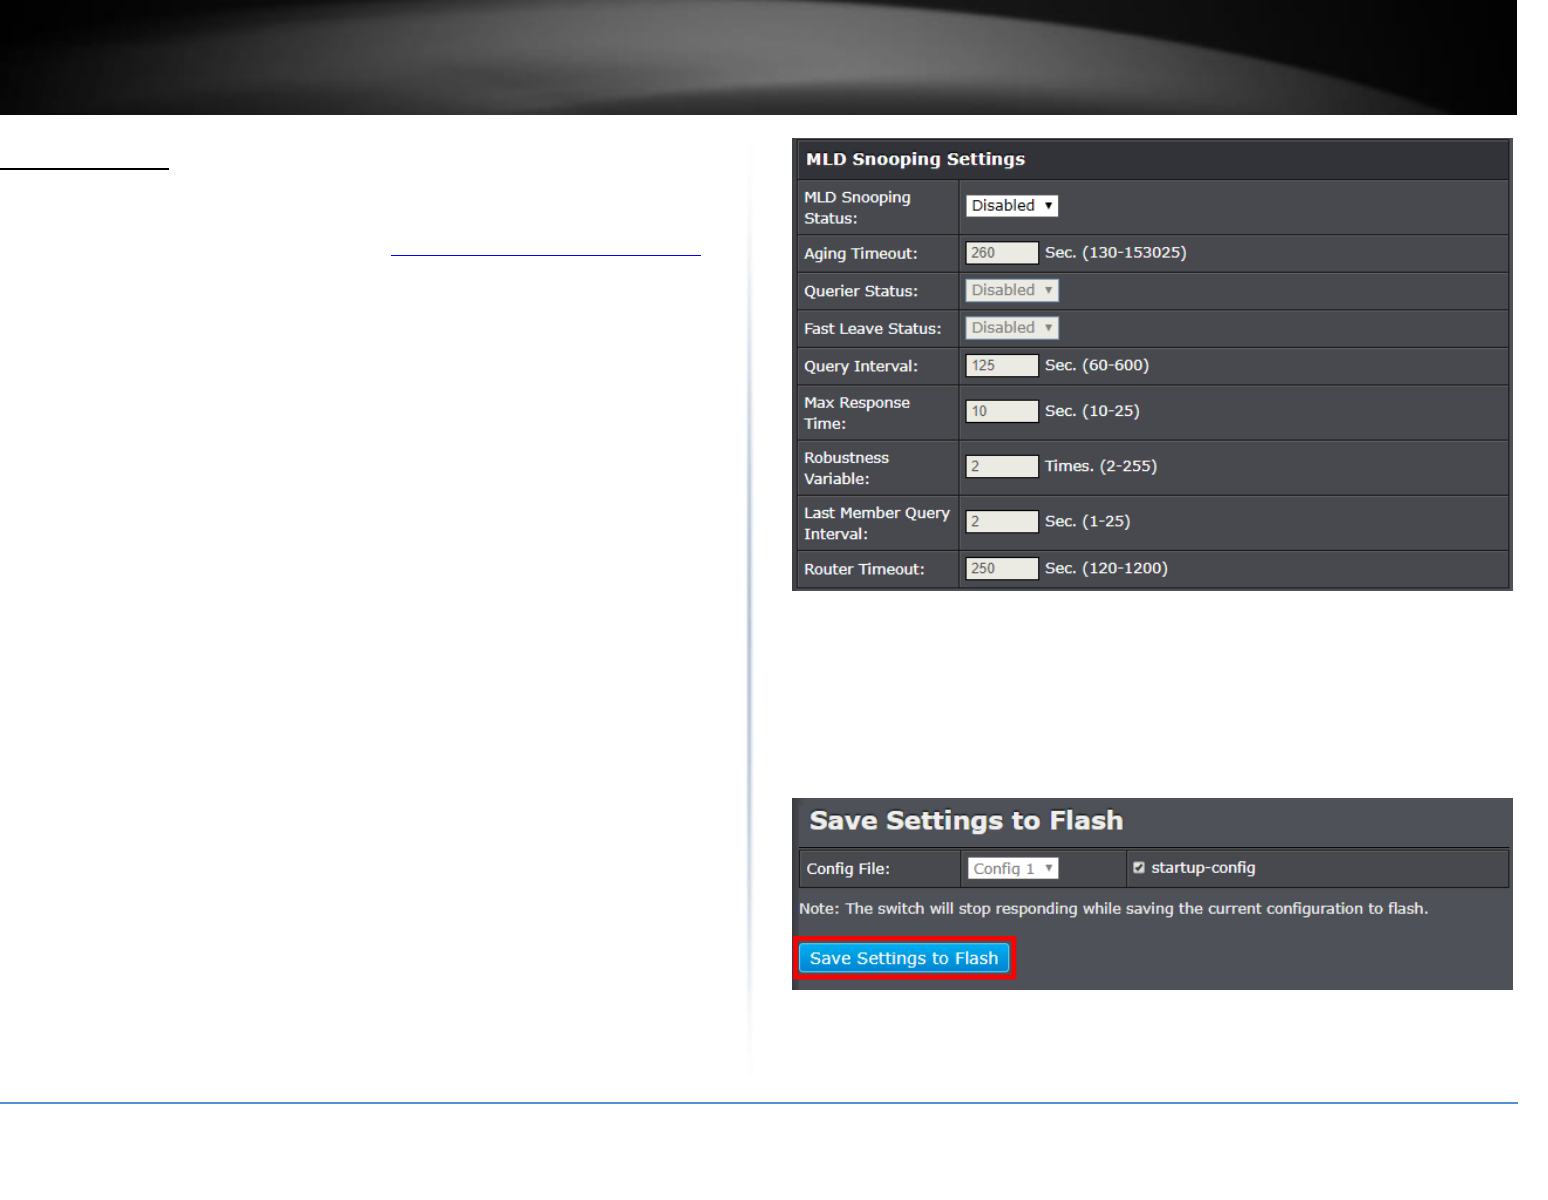Click the 'Sec. (60-600)' range text
This screenshot has width=1548, height=1200.
coord(1096,365)
